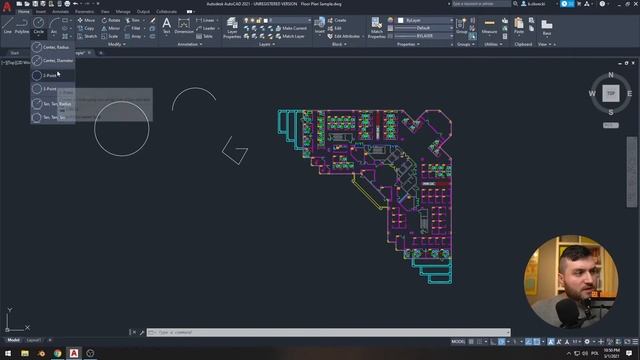Open the Collaborate ribbon tab
Viewport: 640px width, 360px height.
(167, 12)
